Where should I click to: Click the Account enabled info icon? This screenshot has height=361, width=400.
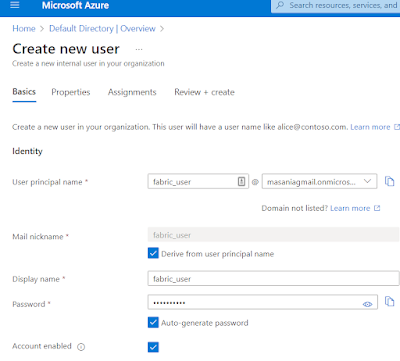(81, 347)
